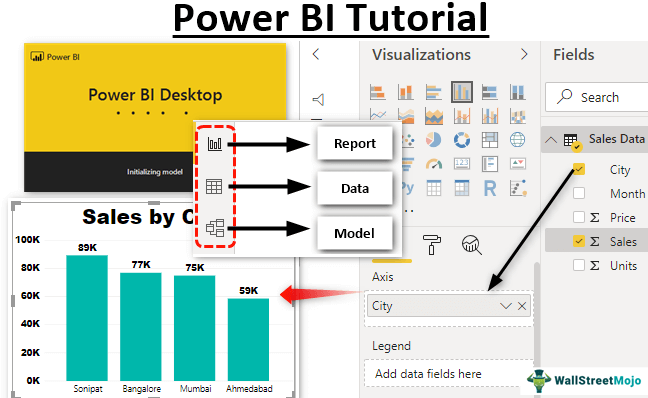Check the Month field checkbox
648x398 pixels.
(579, 193)
